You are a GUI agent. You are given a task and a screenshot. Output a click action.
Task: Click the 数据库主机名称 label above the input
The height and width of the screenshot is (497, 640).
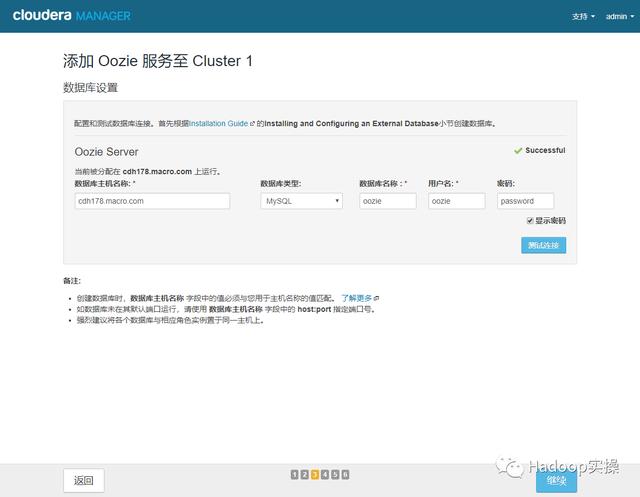(105, 184)
